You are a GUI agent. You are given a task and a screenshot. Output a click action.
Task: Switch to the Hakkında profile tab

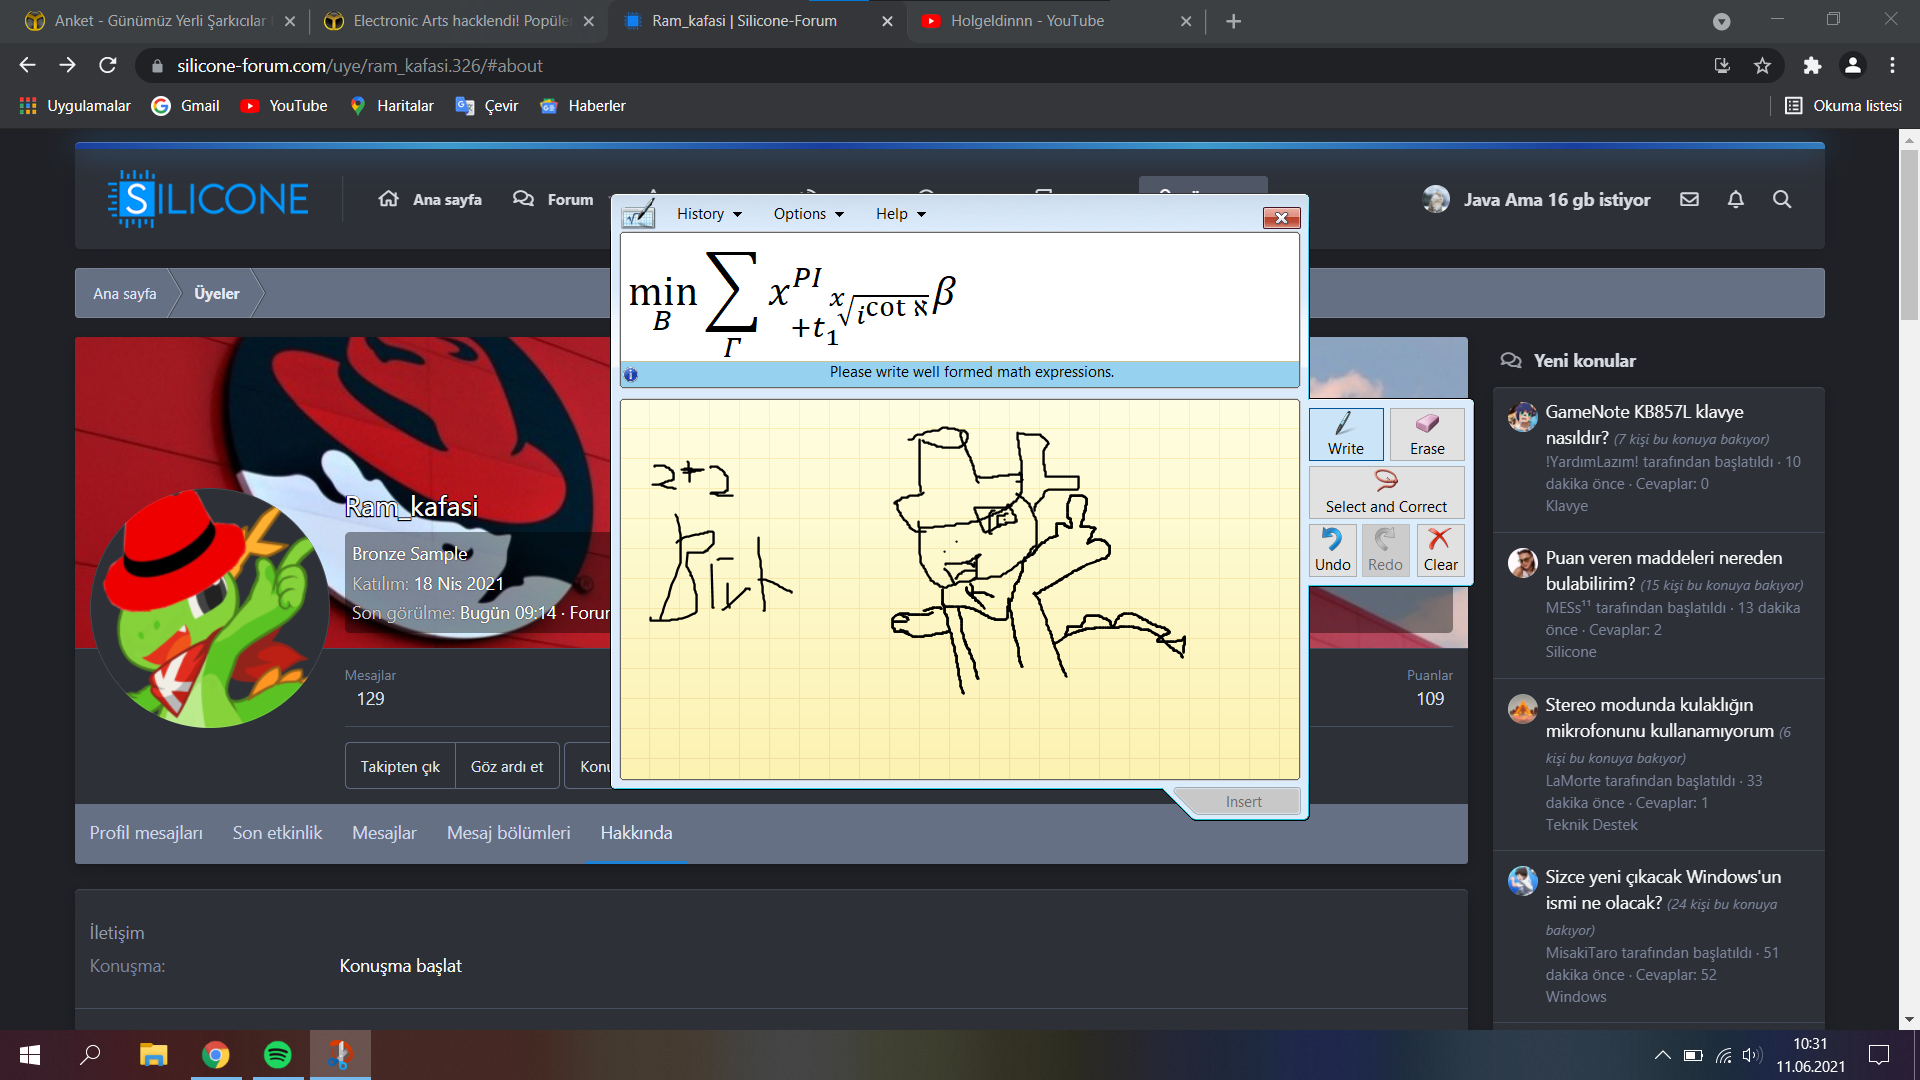click(x=637, y=832)
